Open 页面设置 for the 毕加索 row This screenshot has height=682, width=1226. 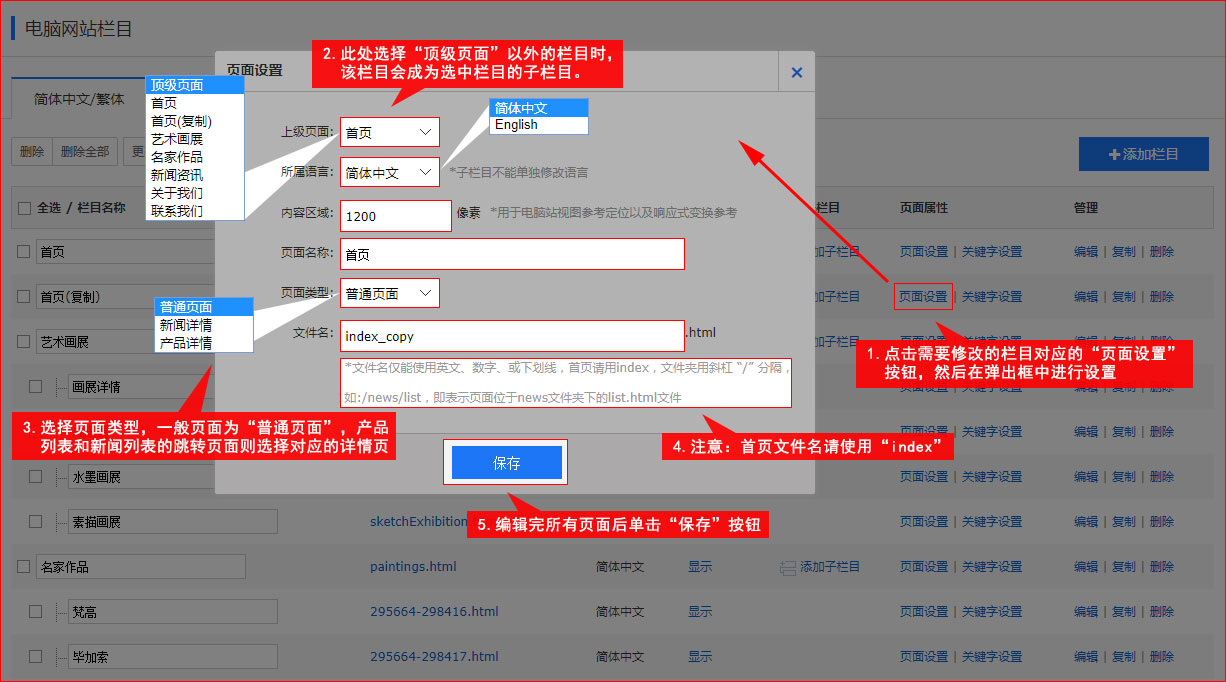point(923,656)
